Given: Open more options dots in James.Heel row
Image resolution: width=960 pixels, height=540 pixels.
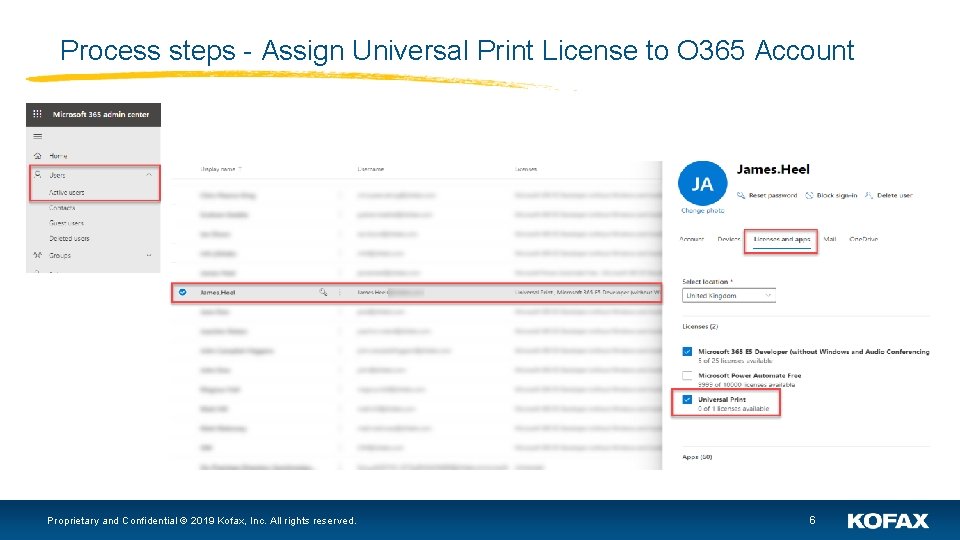Looking at the screenshot, I should (x=340, y=293).
